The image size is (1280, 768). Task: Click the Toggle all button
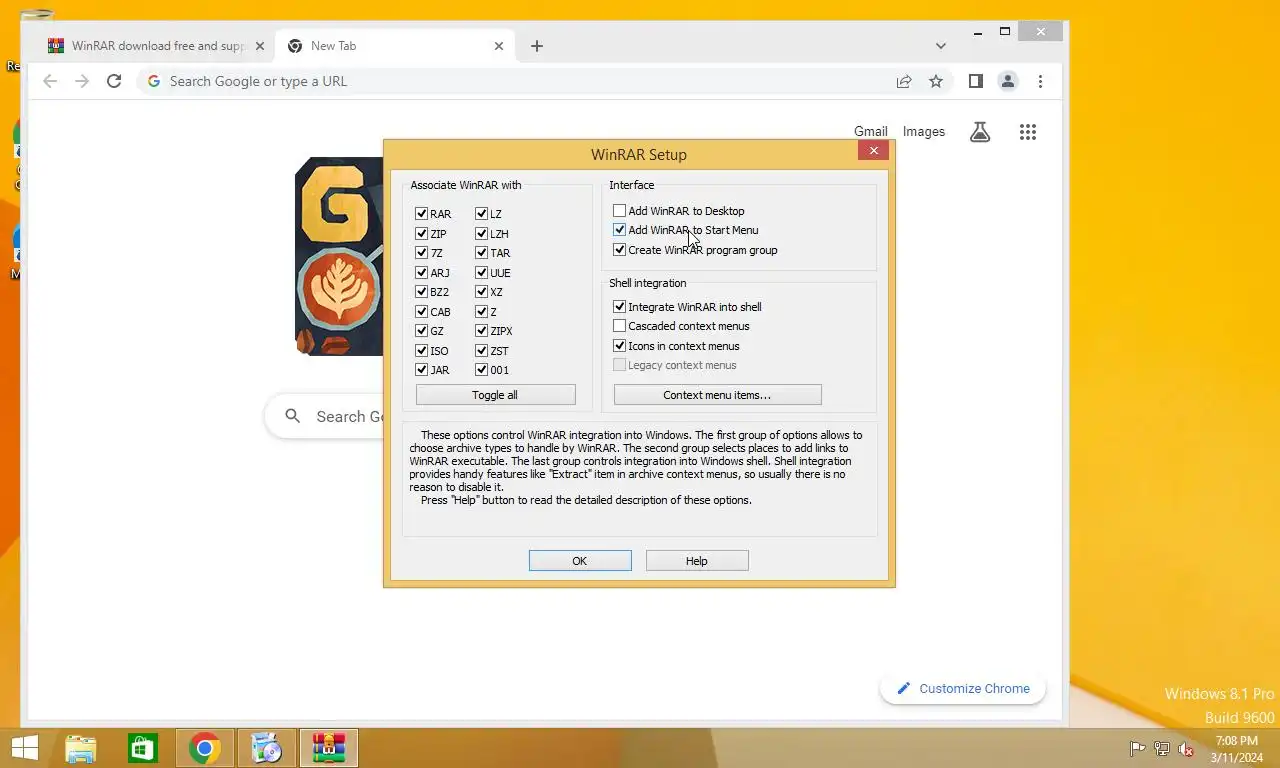click(495, 395)
